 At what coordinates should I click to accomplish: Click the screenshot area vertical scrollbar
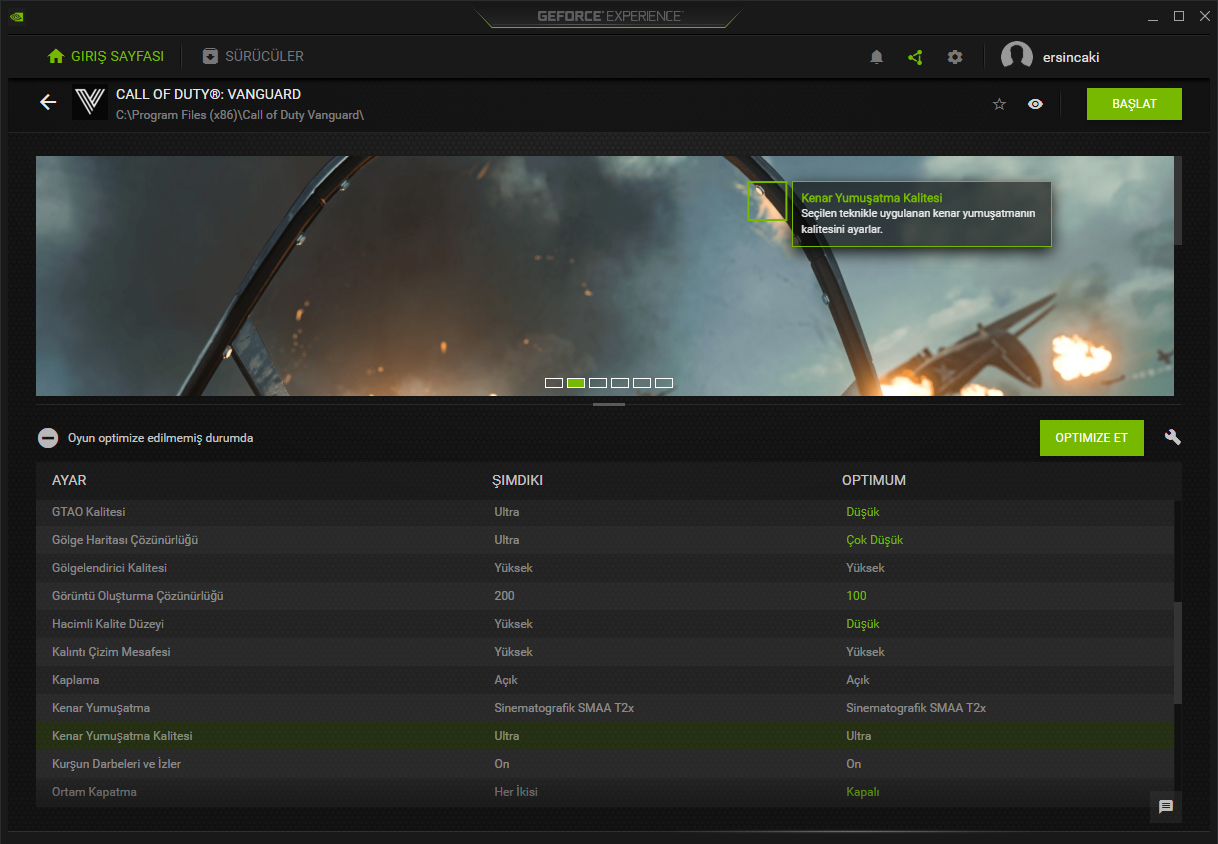(x=1178, y=200)
